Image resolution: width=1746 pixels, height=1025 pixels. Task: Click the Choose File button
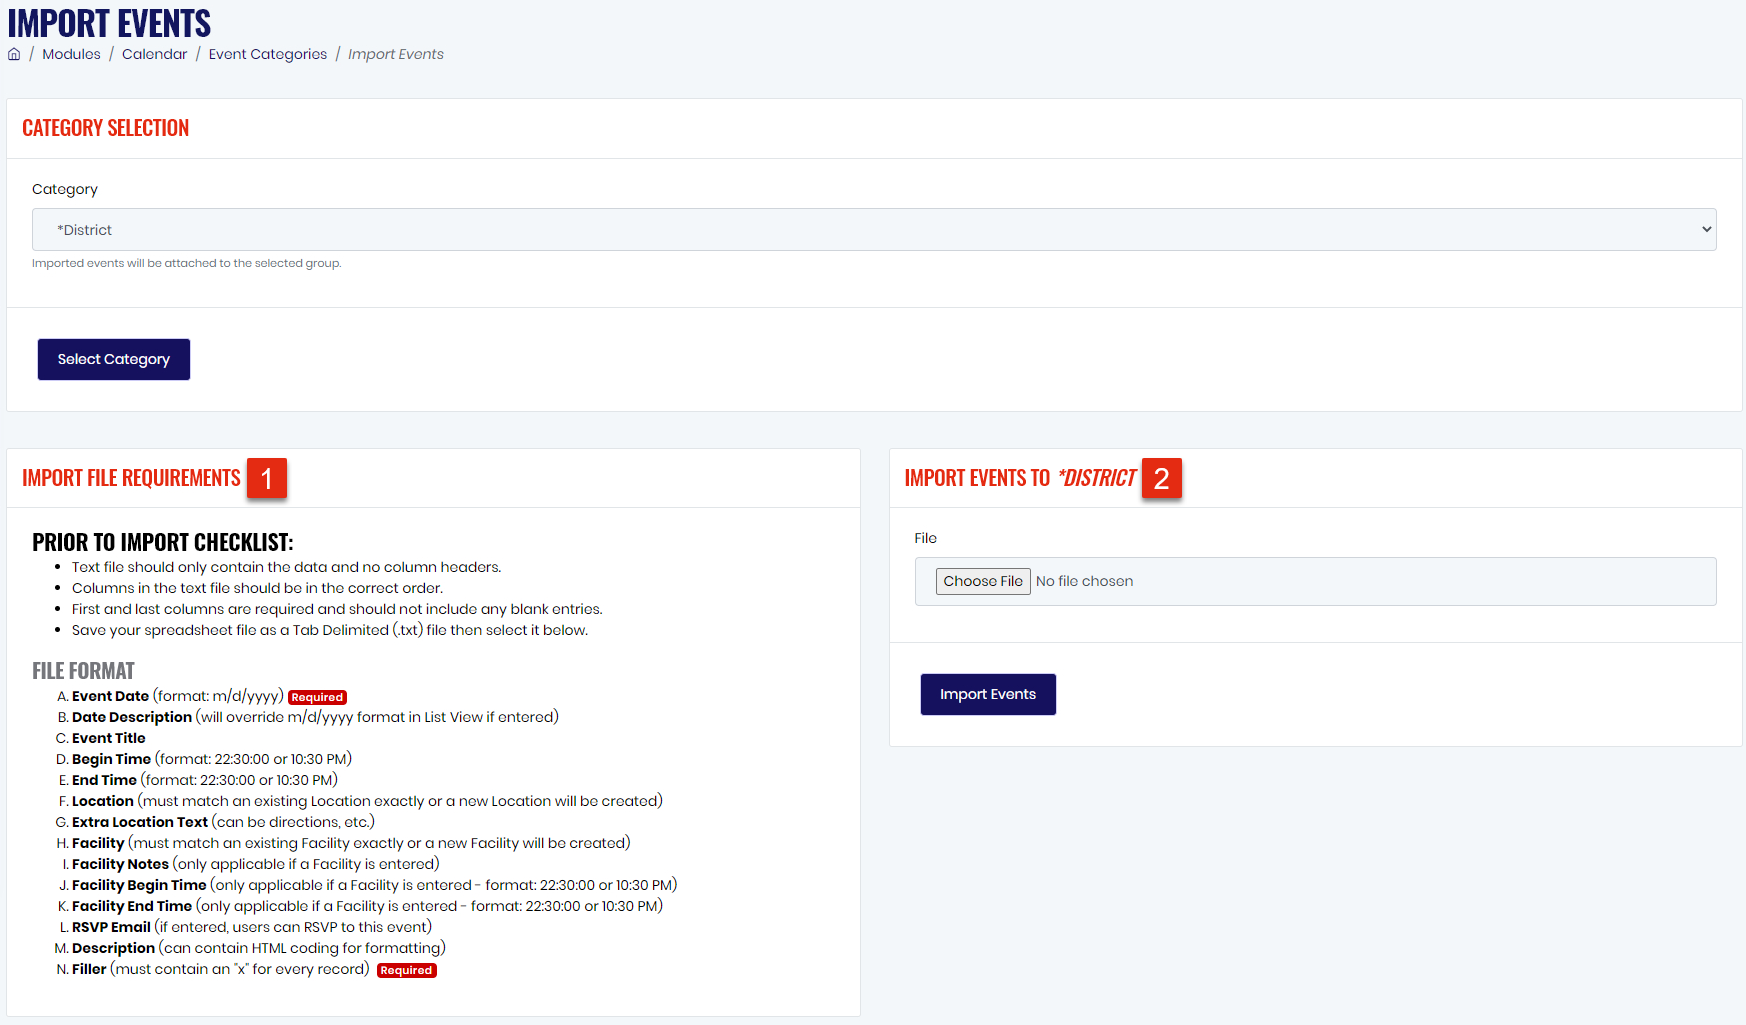(x=983, y=581)
